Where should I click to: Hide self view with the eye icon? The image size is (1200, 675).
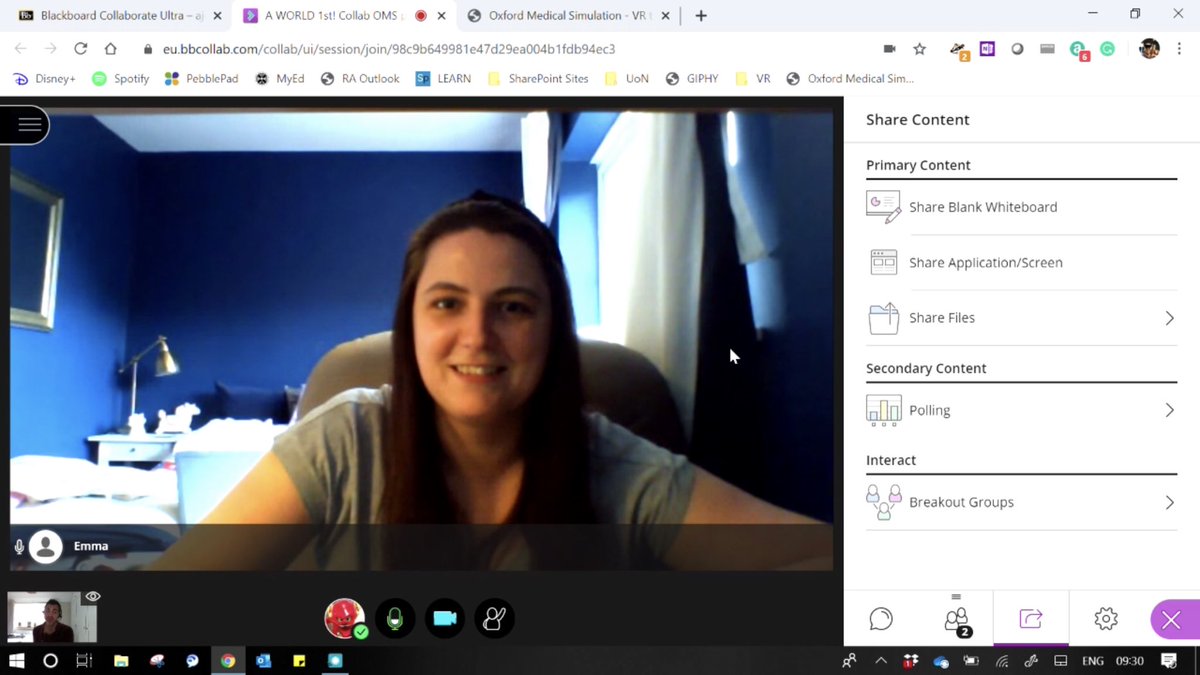pyautogui.click(x=93, y=597)
